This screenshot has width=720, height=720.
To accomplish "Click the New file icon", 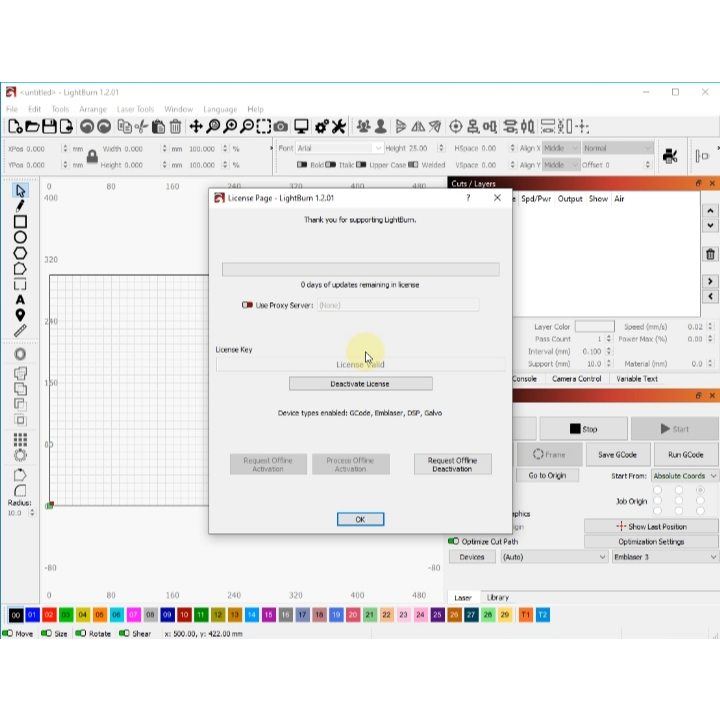I will [15, 126].
